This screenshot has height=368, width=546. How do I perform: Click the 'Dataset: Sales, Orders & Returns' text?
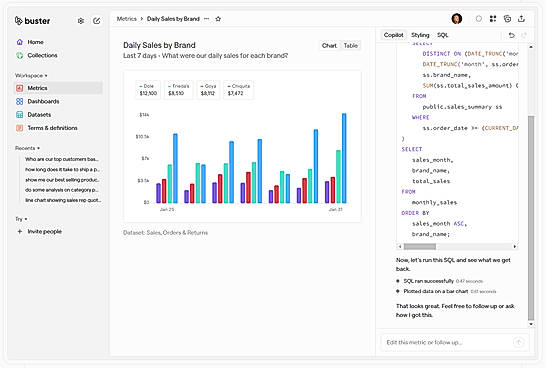(x=165, y=233)
